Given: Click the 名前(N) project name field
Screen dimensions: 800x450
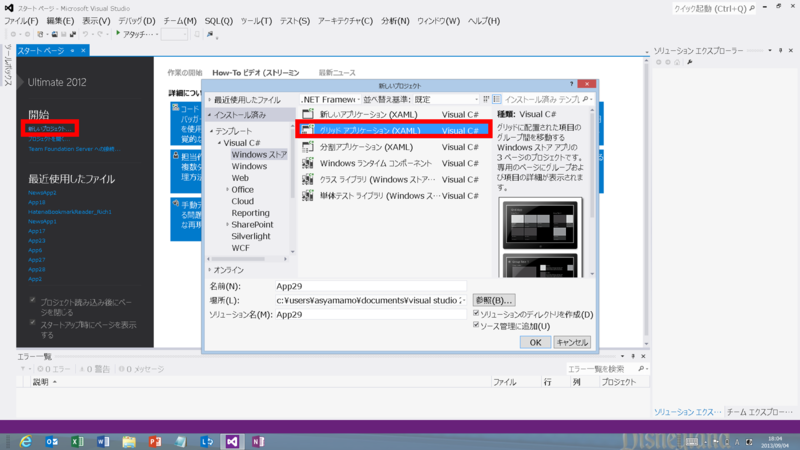Looking at the screenshot, I should pos(370,286).
